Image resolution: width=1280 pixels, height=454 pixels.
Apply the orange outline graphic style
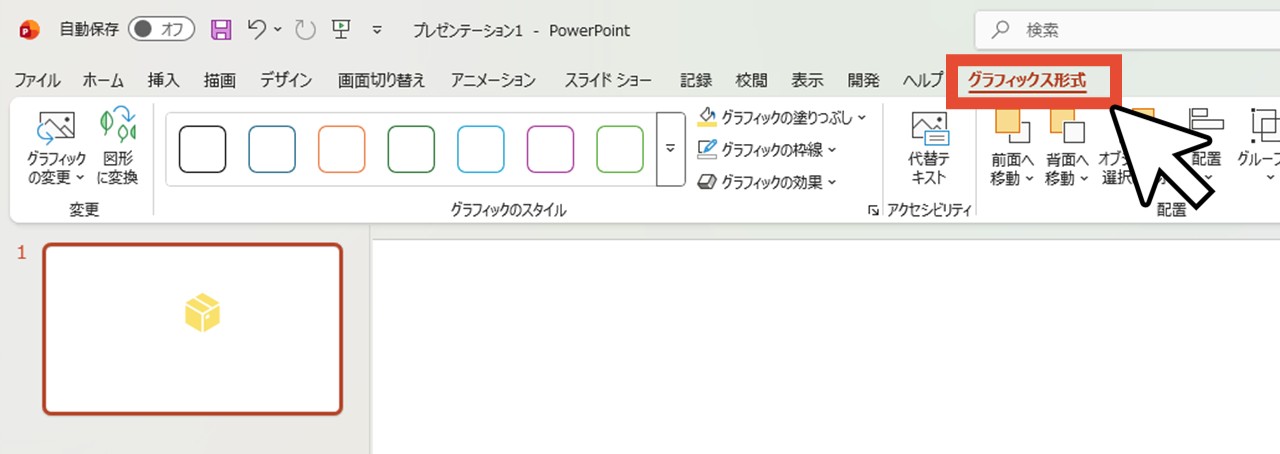coord(341,149)
